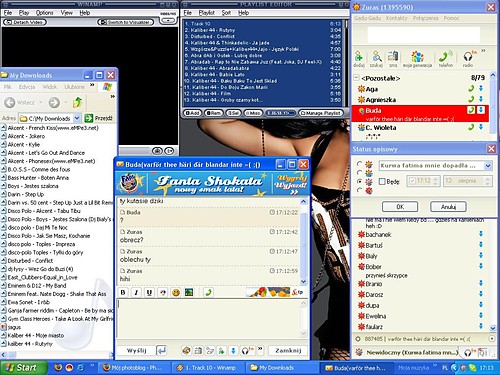The width and height of the screenshot is (500, 375).
Task: Switch to Mój photoblog taskbar button
Action: tap(133, 368)
